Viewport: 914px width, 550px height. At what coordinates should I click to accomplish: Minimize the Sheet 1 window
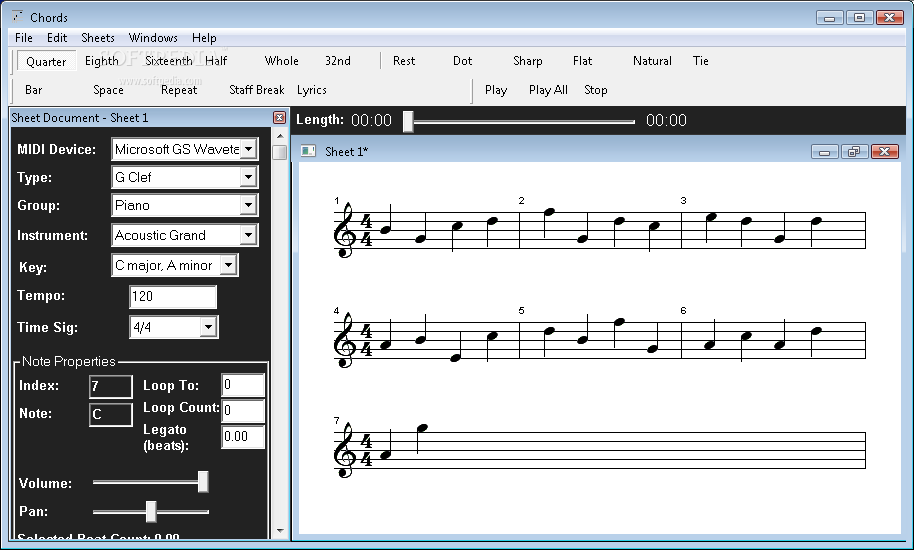pos(824,152)
